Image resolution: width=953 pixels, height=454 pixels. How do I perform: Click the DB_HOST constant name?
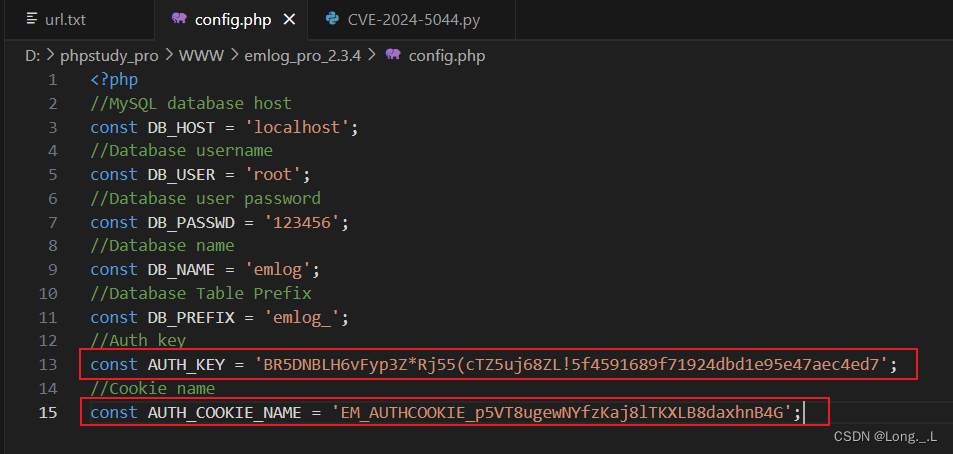tap(182, 127)
